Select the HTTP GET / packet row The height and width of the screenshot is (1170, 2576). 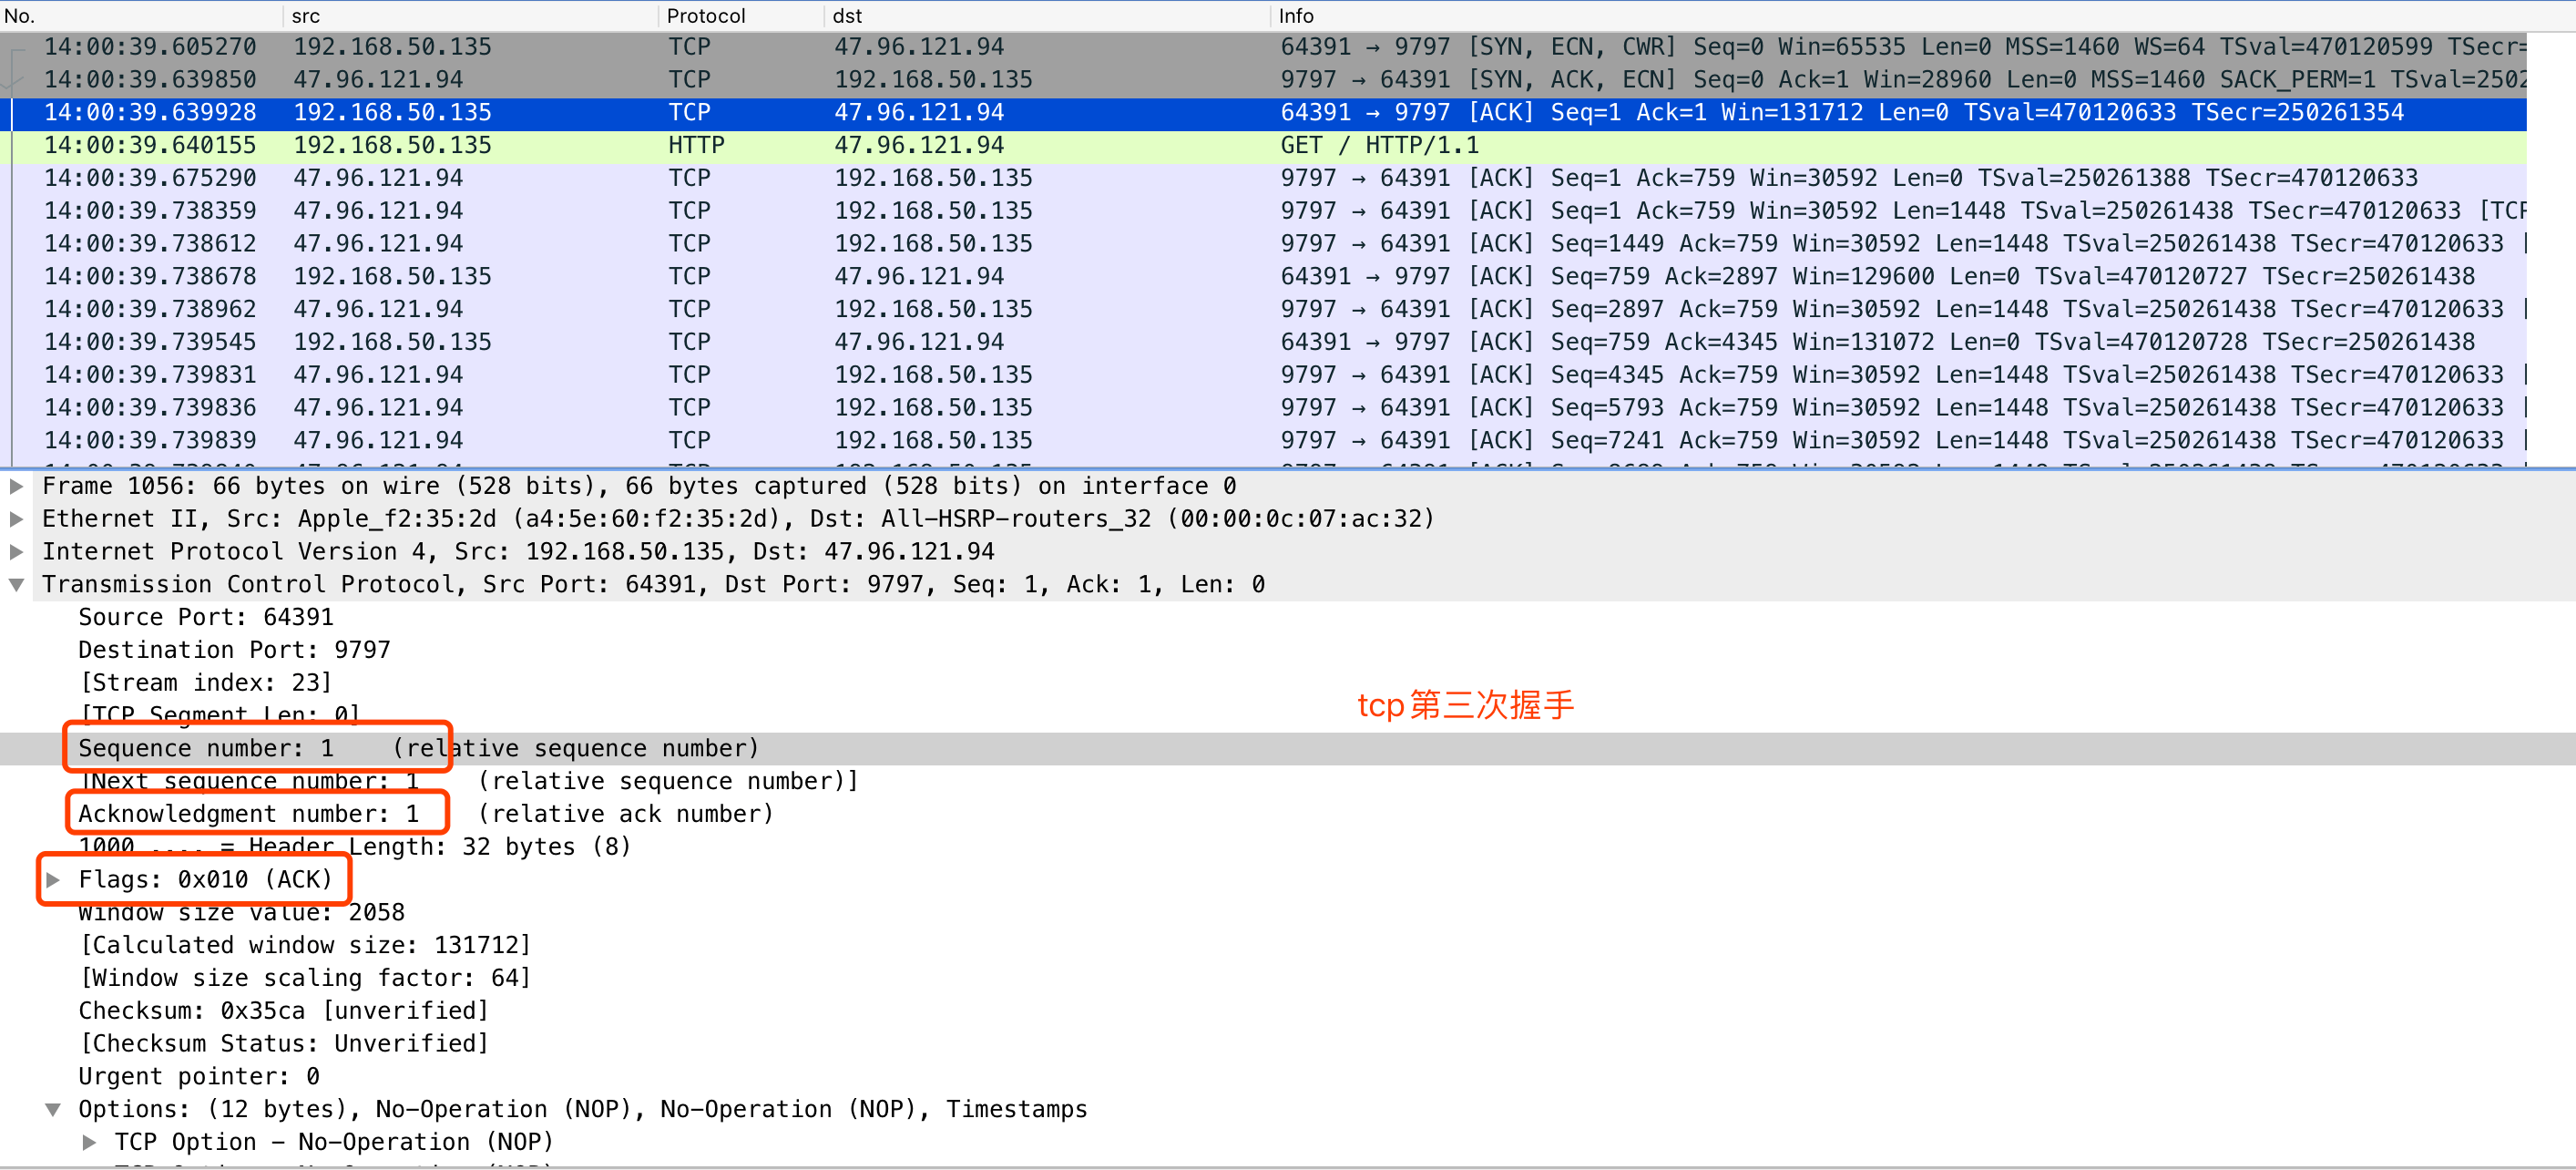click(1264, 147)
